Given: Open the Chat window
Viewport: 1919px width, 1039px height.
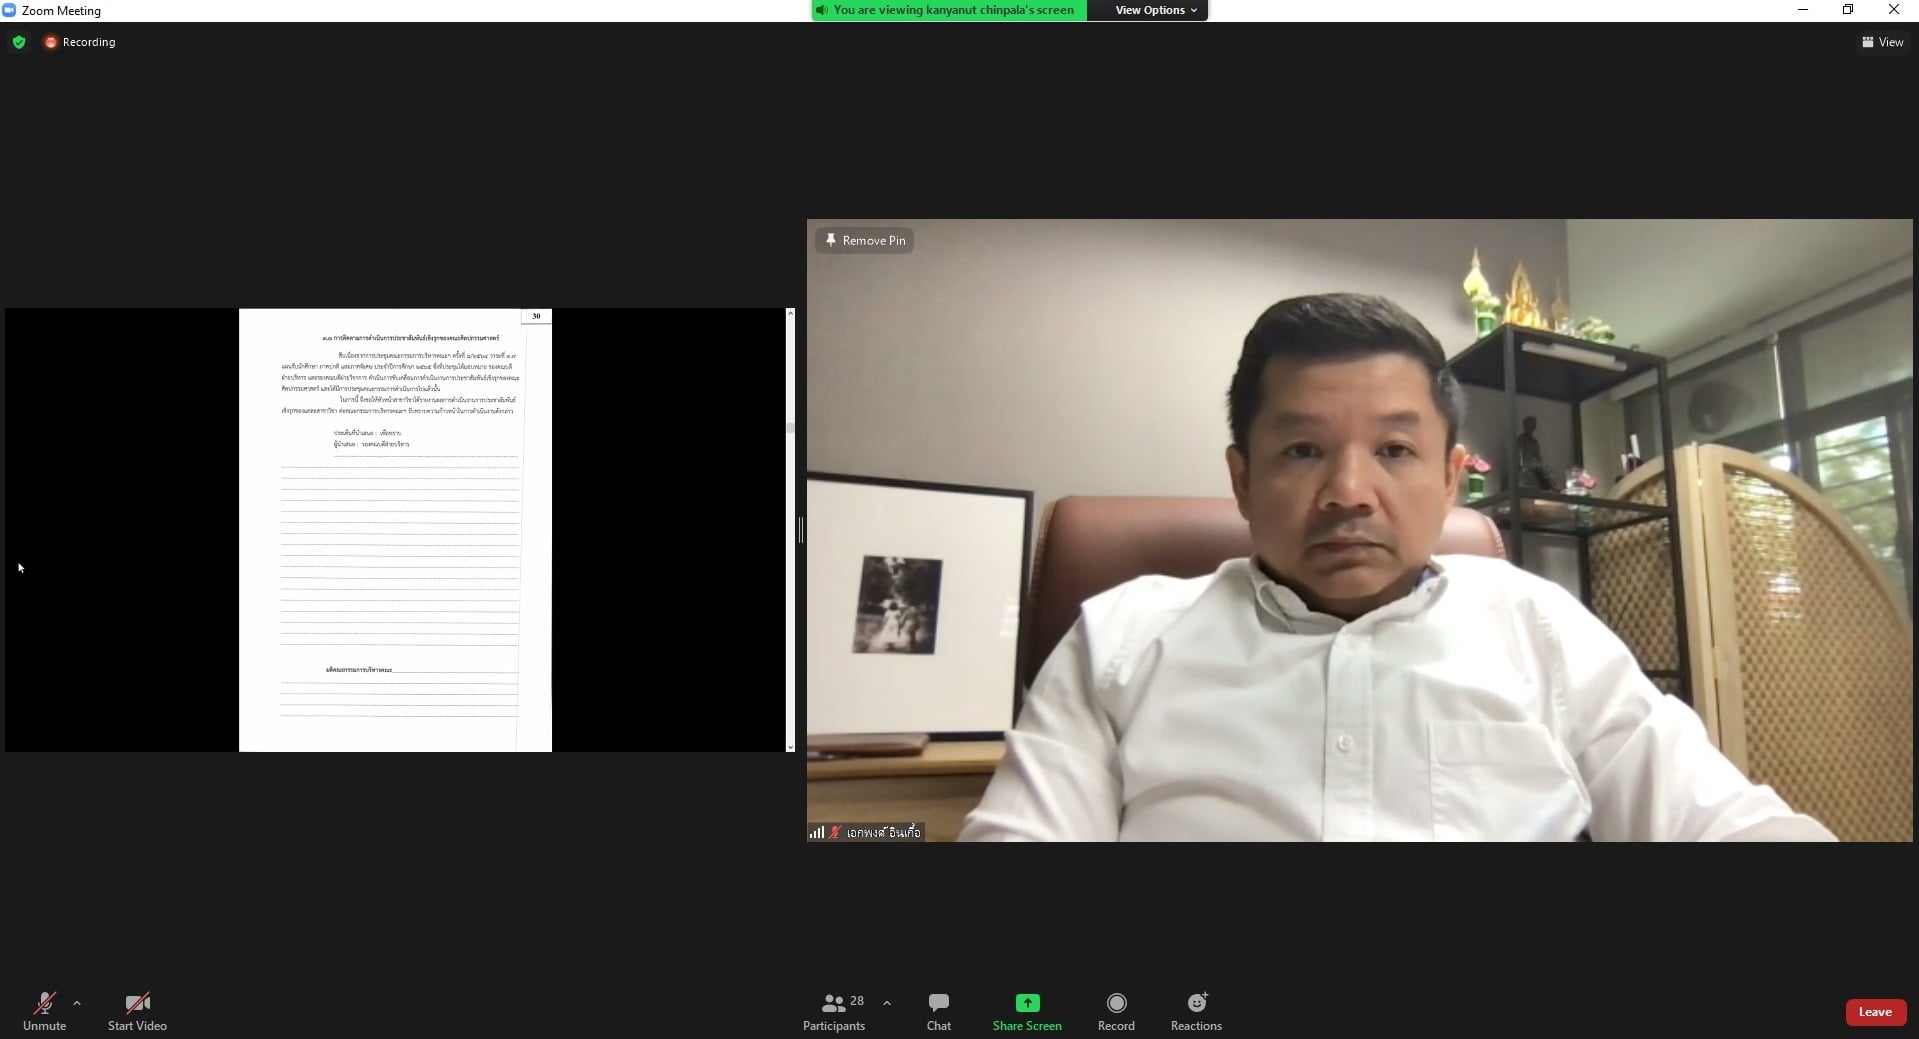Looking at the screenshot, I should [938, 1011].
